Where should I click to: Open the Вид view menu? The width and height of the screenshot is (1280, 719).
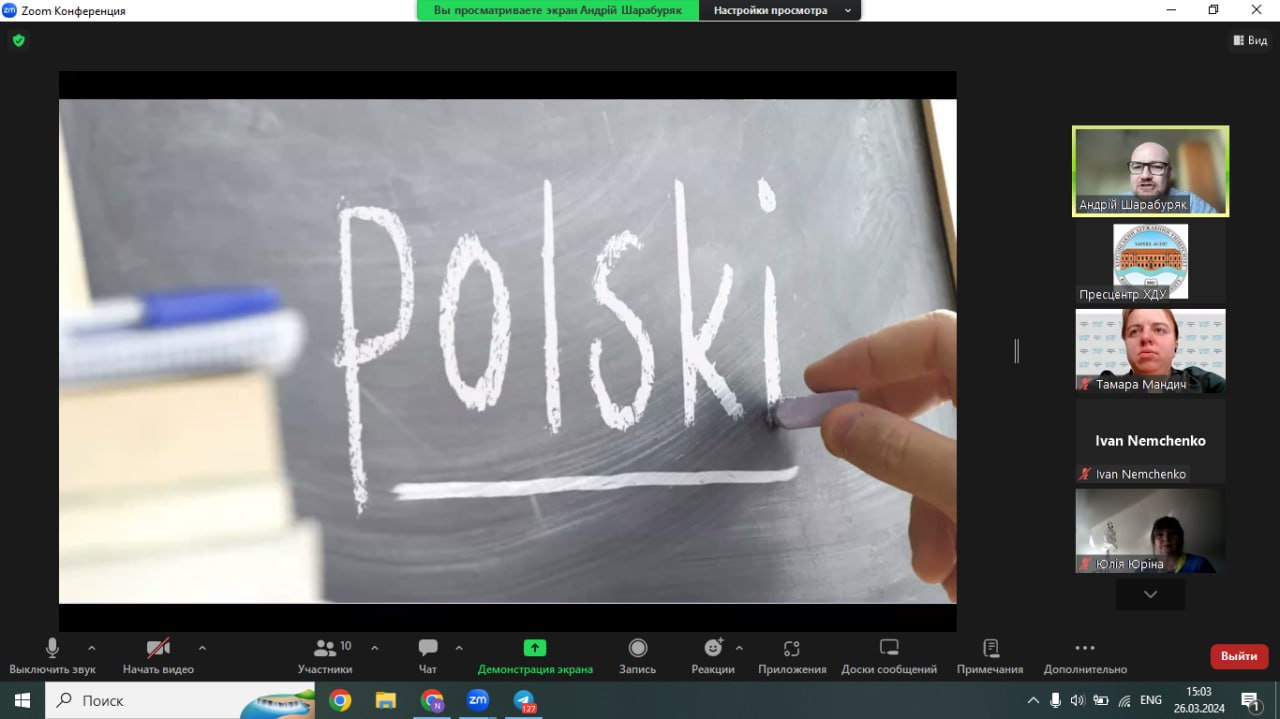1250,40
